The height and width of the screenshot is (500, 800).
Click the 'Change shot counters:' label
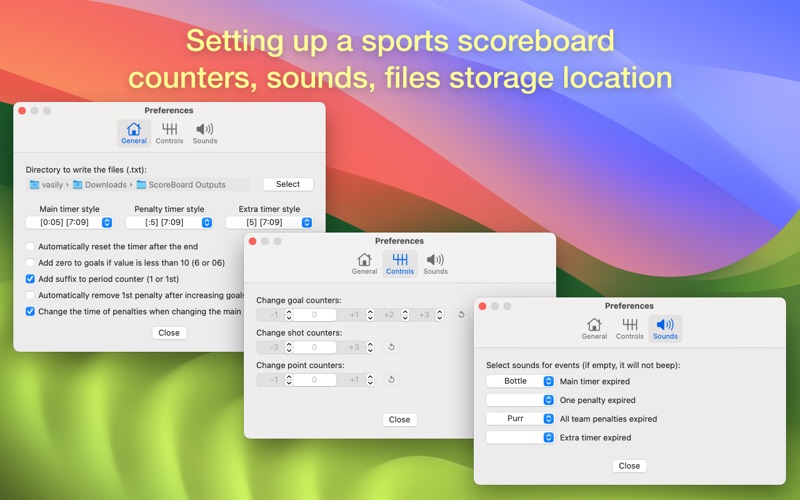(x=299, y=333)
